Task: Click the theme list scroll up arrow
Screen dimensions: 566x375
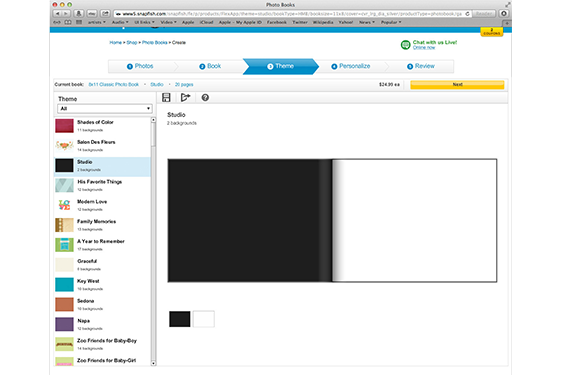Action: click(153, 119)
